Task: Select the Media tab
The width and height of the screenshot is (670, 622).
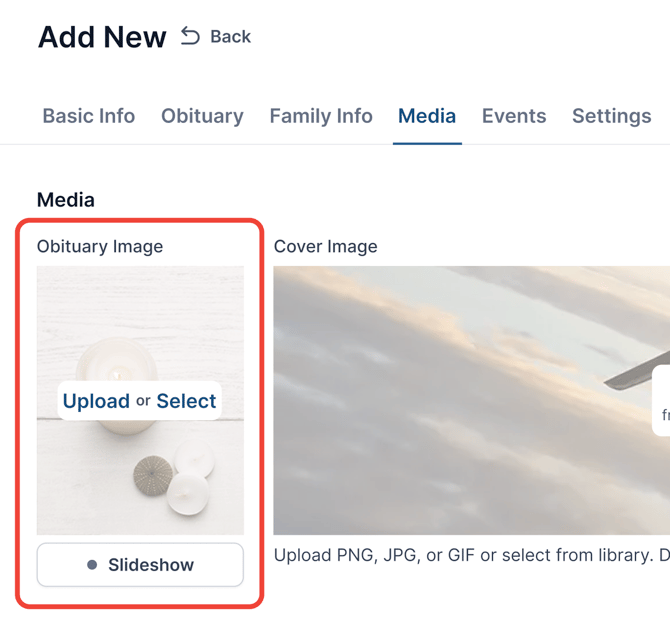Action: (x=427, y=116)
